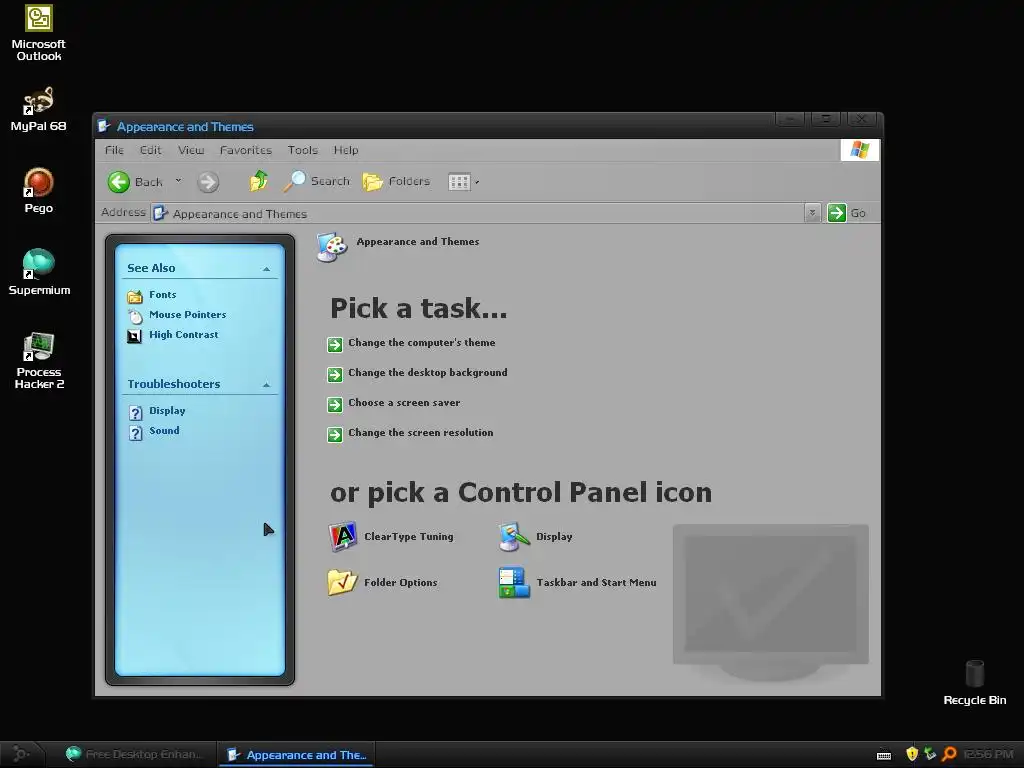The image size is (1024, 768).
Task: Open the Folder Options icon
Action: click(x=342, y=583)
